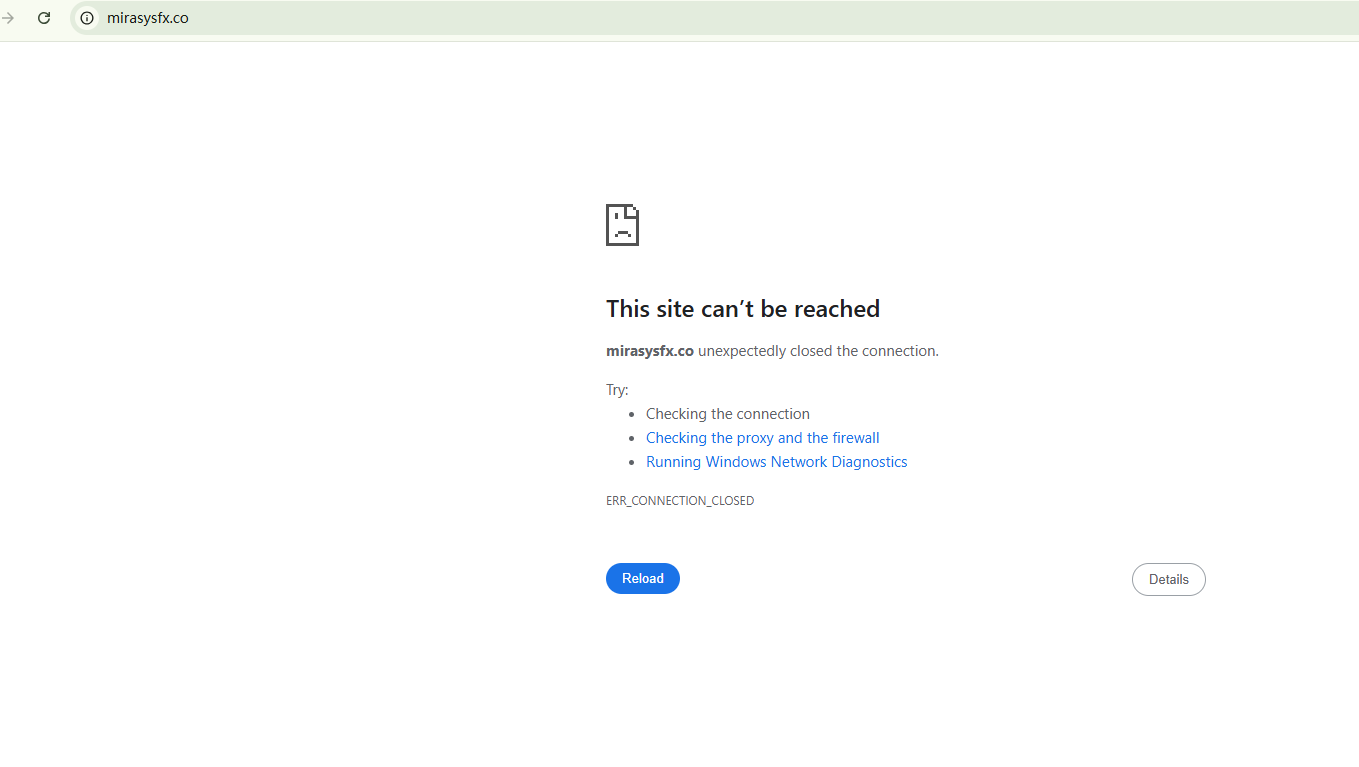1359x767 pixels.
Task: Click 'unexpectedly closed the connection' message
Action: click(x=818, y=351)
